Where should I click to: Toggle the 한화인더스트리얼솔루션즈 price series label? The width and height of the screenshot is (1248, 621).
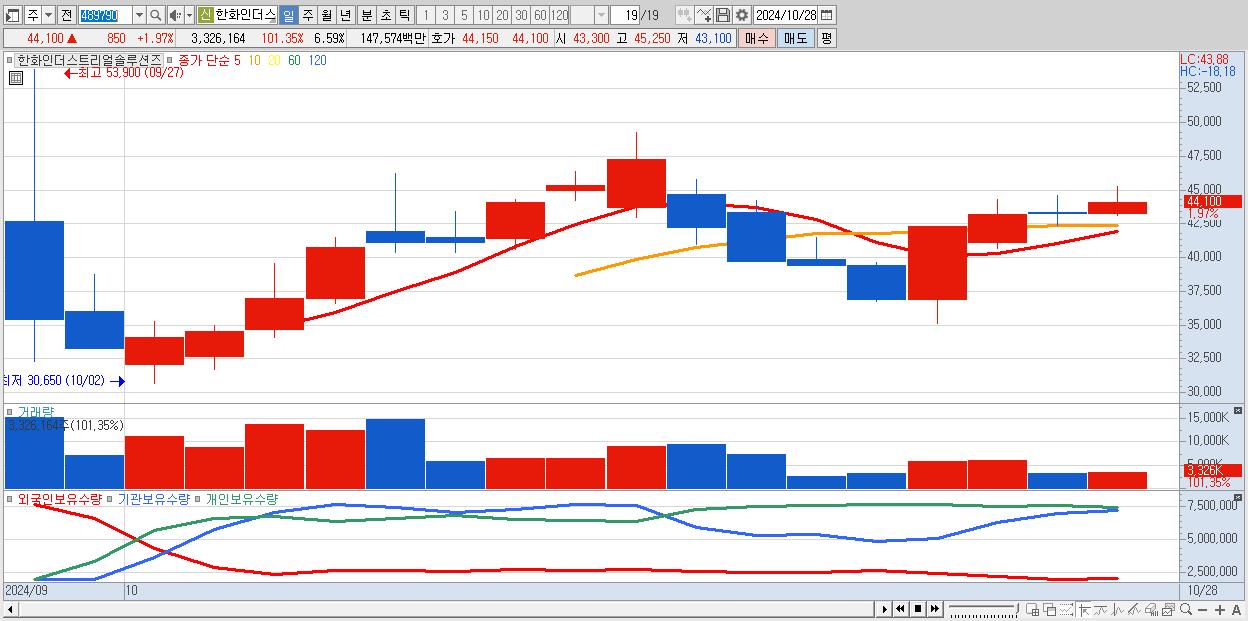click(89, 60)
